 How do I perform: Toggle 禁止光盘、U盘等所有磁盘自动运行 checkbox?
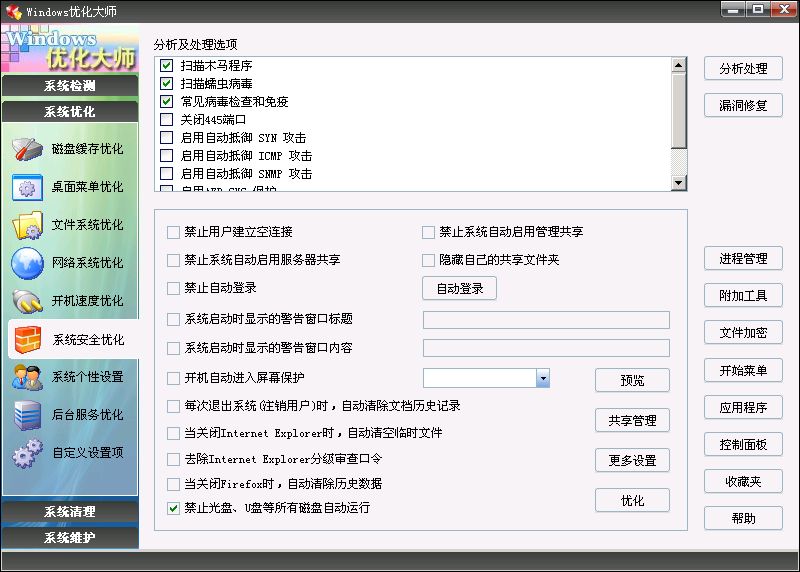click(174, 508)
